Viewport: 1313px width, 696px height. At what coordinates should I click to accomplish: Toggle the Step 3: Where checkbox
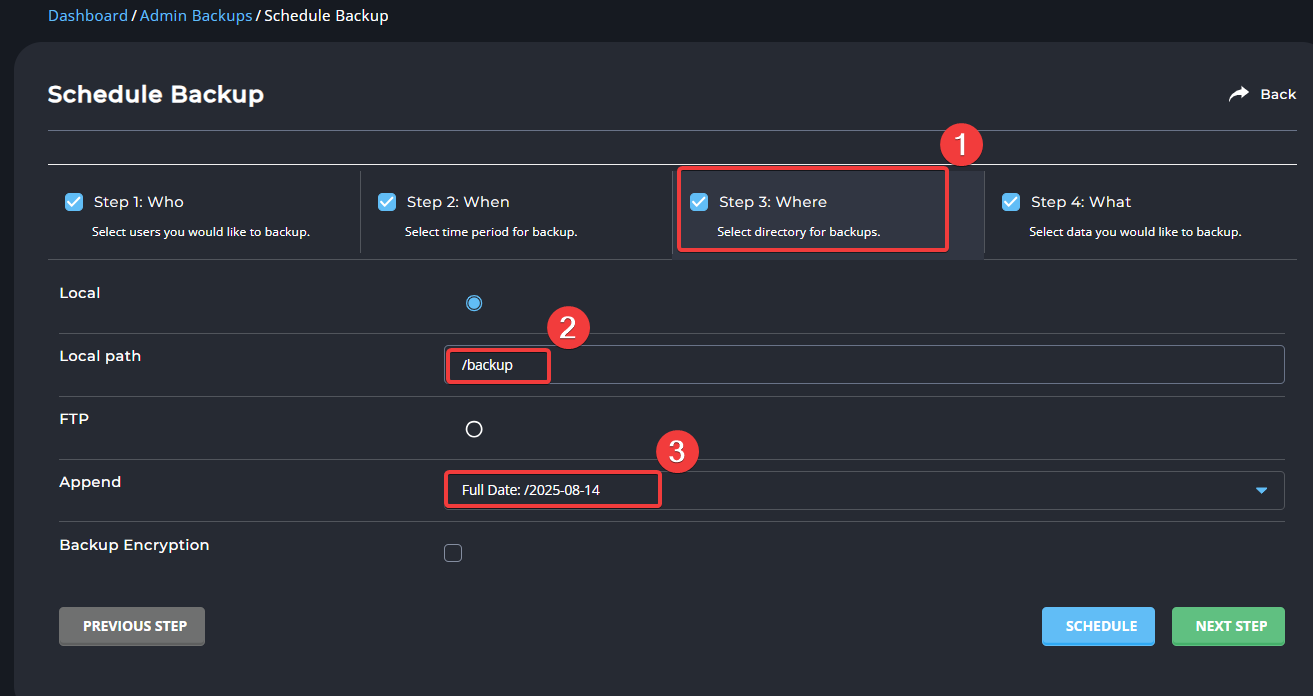tap(700, 202)
